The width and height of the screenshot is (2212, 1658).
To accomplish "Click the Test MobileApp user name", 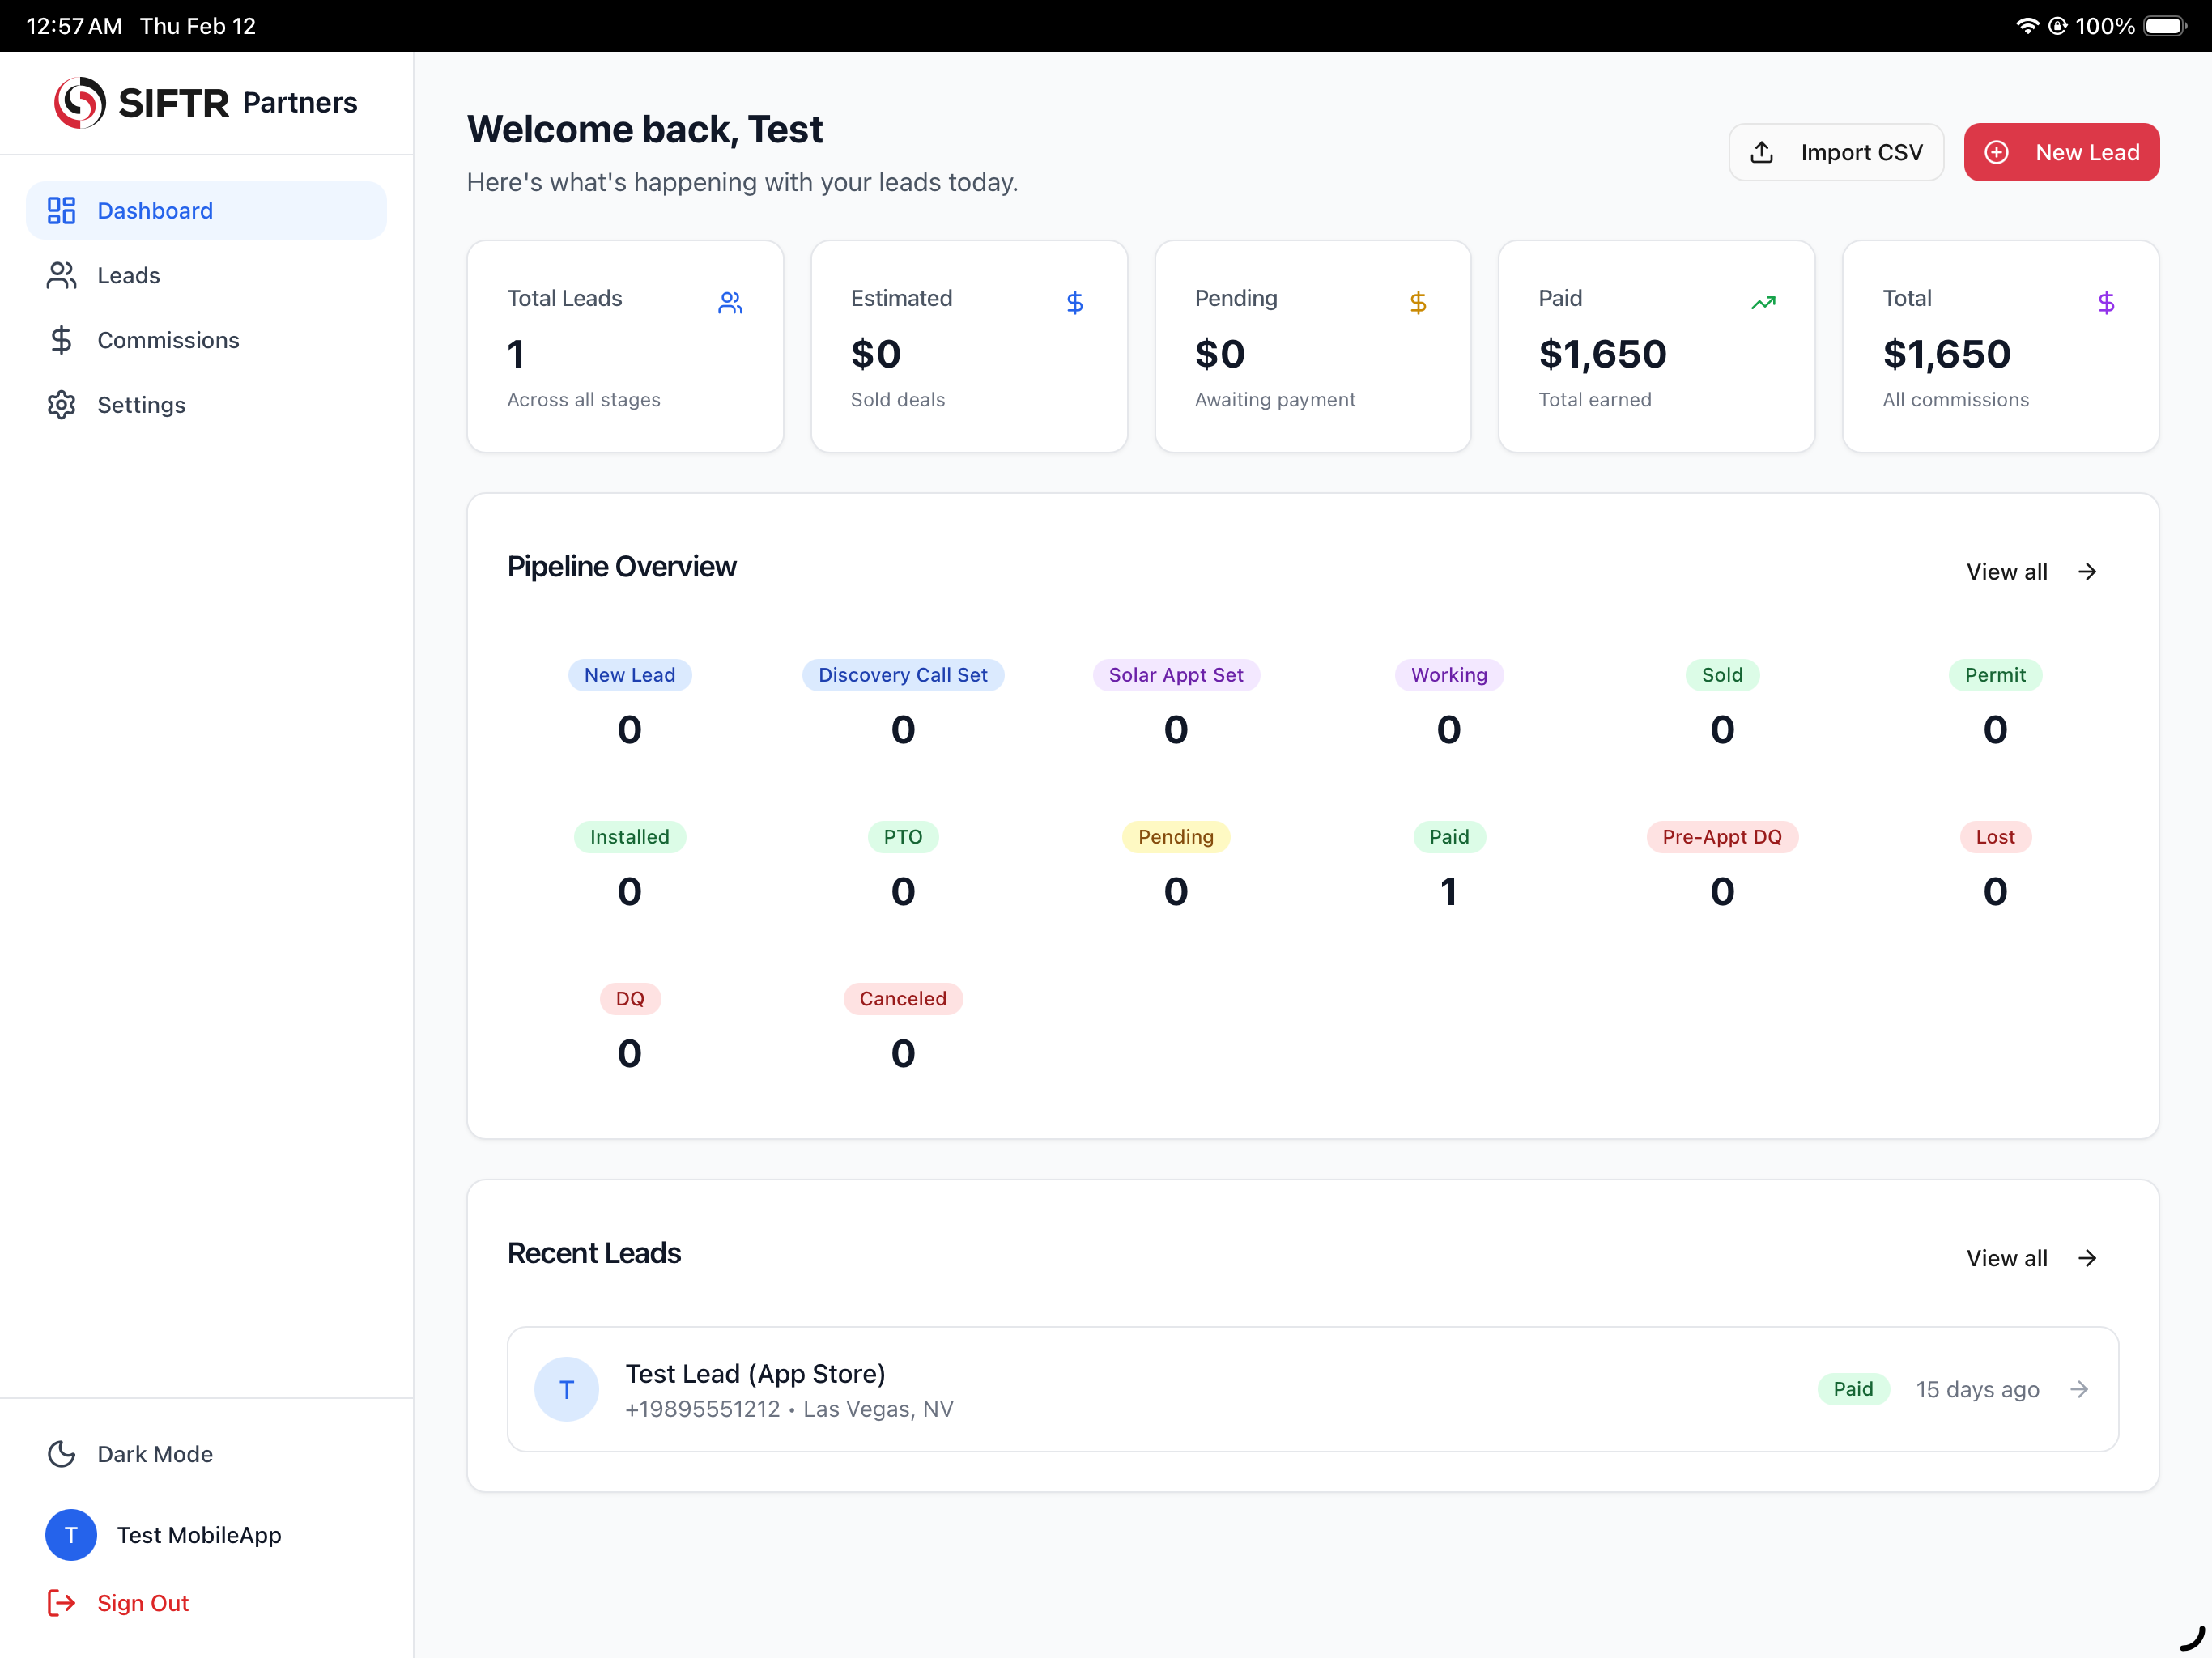I will (199, 1535).
